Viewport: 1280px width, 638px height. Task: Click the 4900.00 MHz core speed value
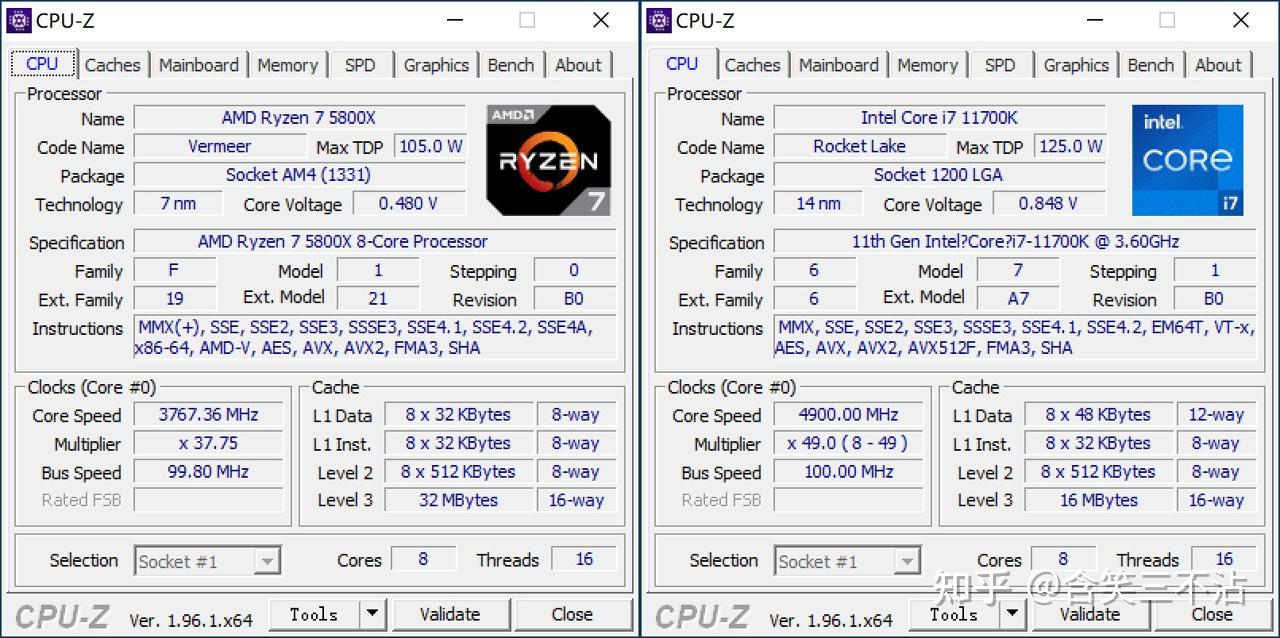[848, 415]
